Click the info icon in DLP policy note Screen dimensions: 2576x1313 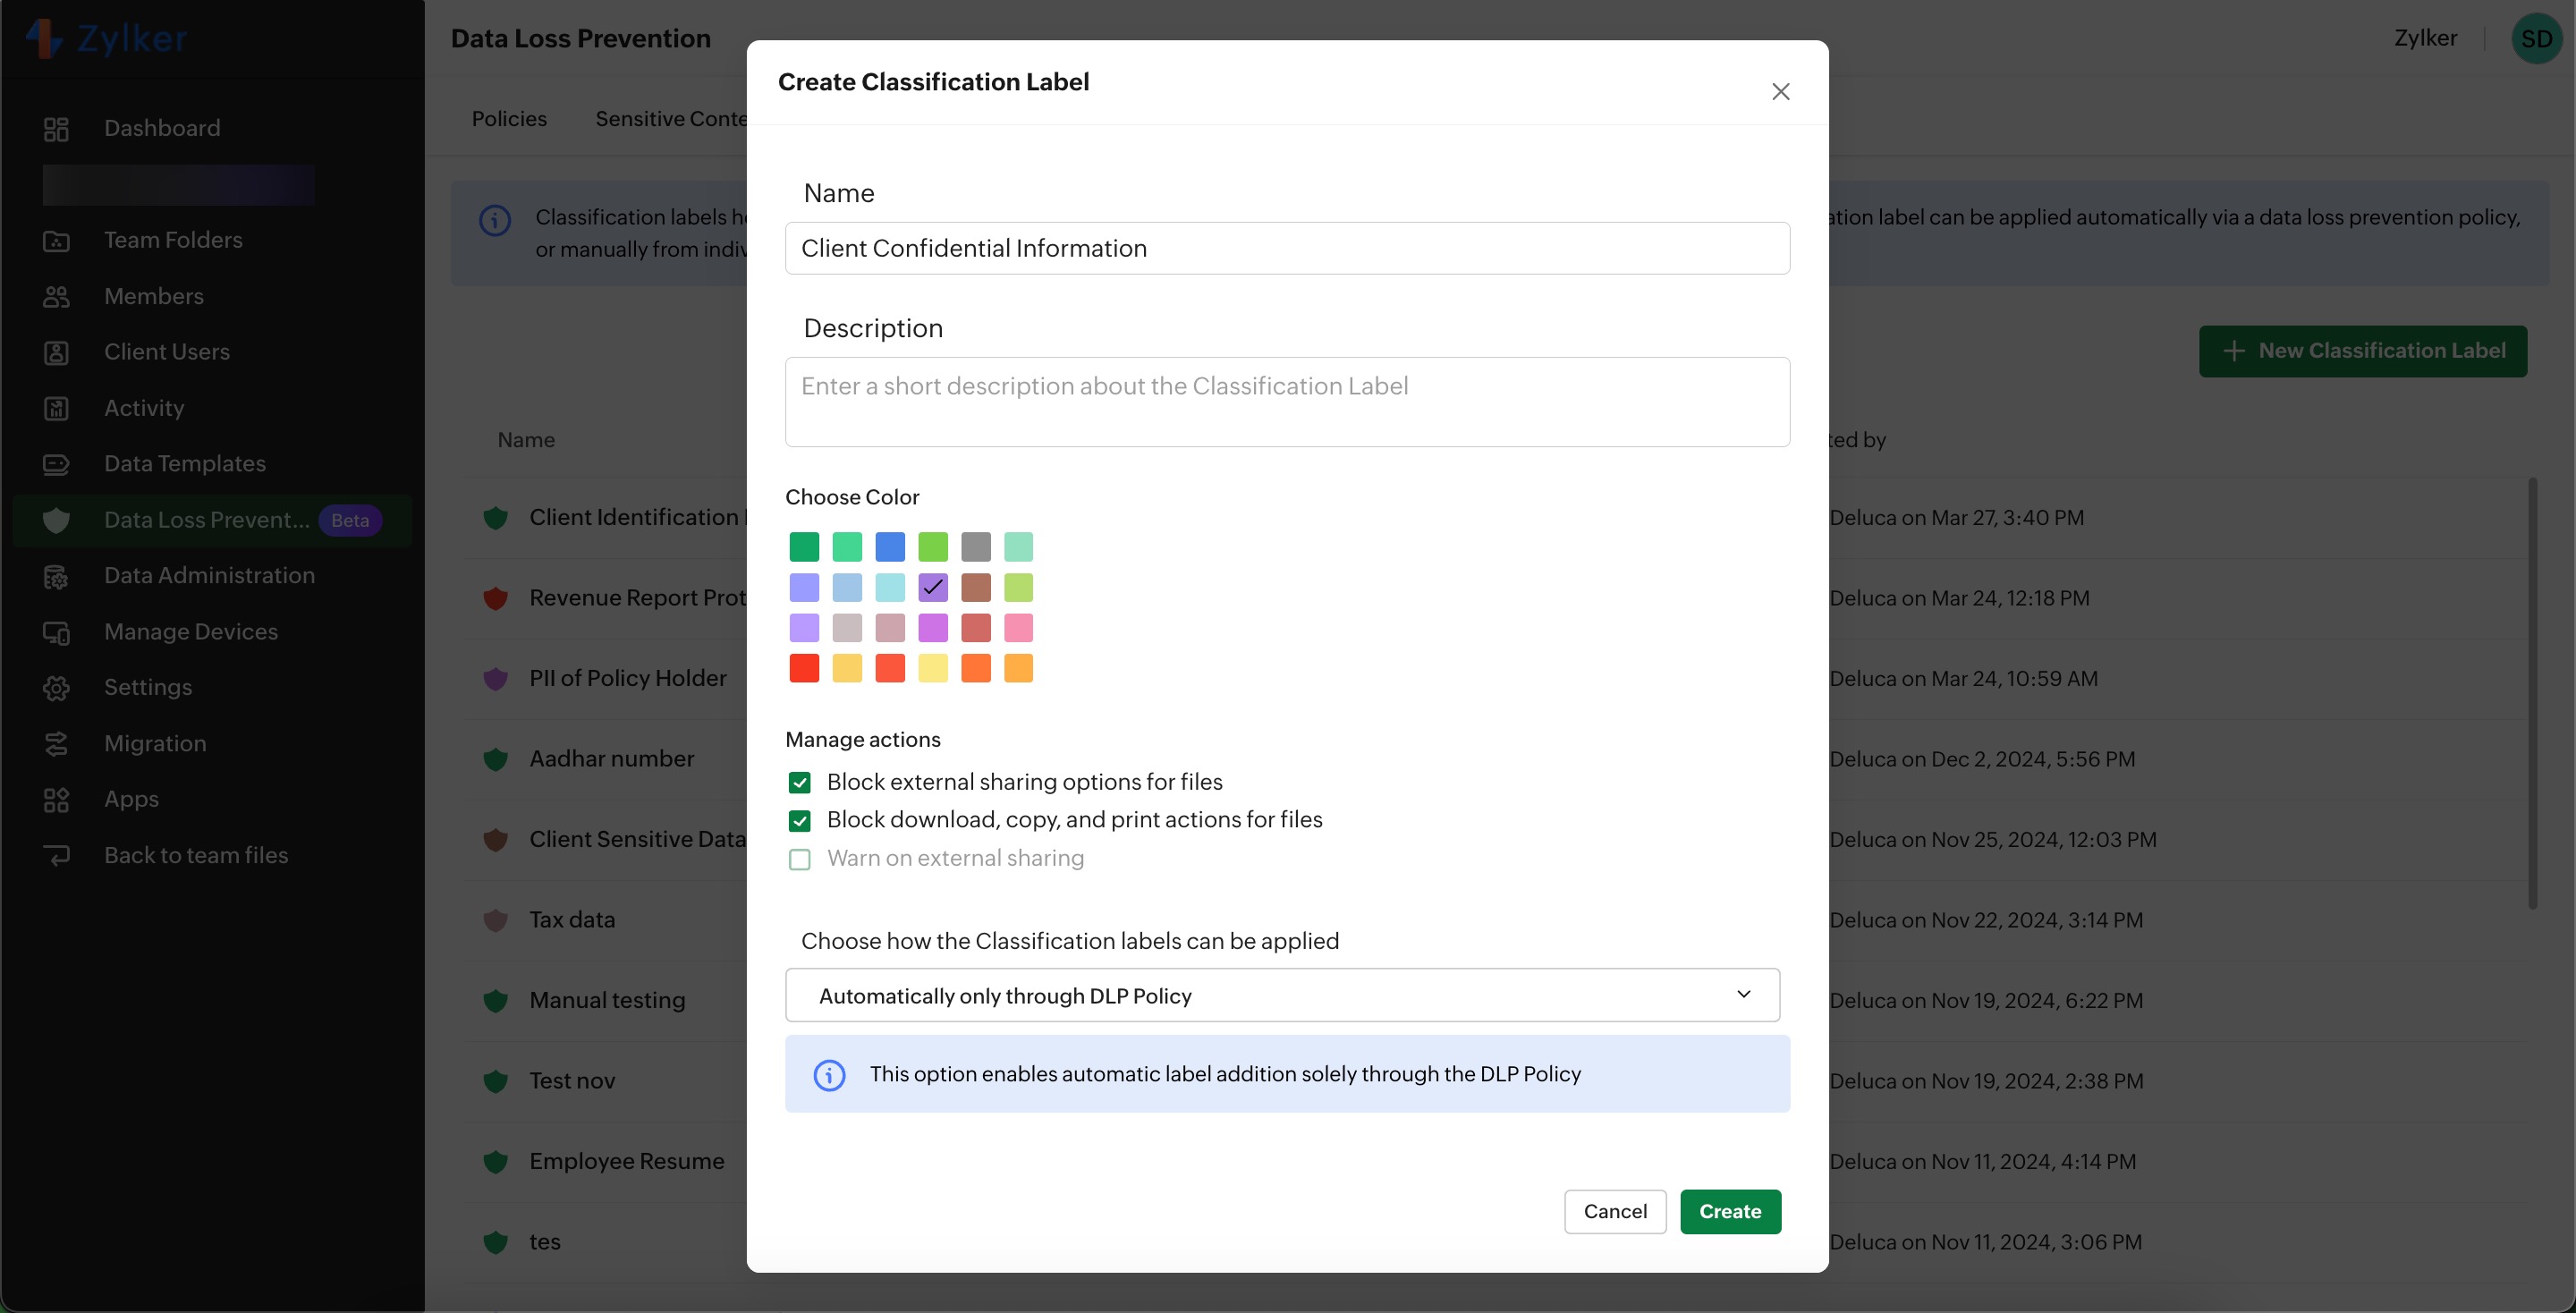click(x=829, y=1075)
